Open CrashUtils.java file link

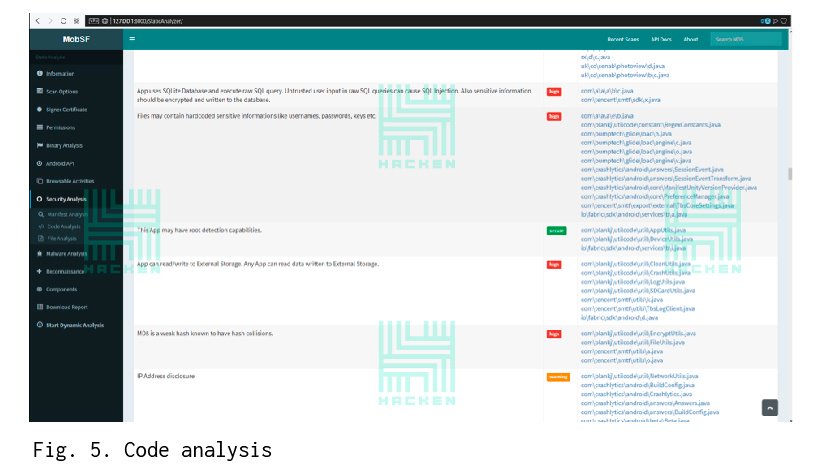click(x=636, y=273)
